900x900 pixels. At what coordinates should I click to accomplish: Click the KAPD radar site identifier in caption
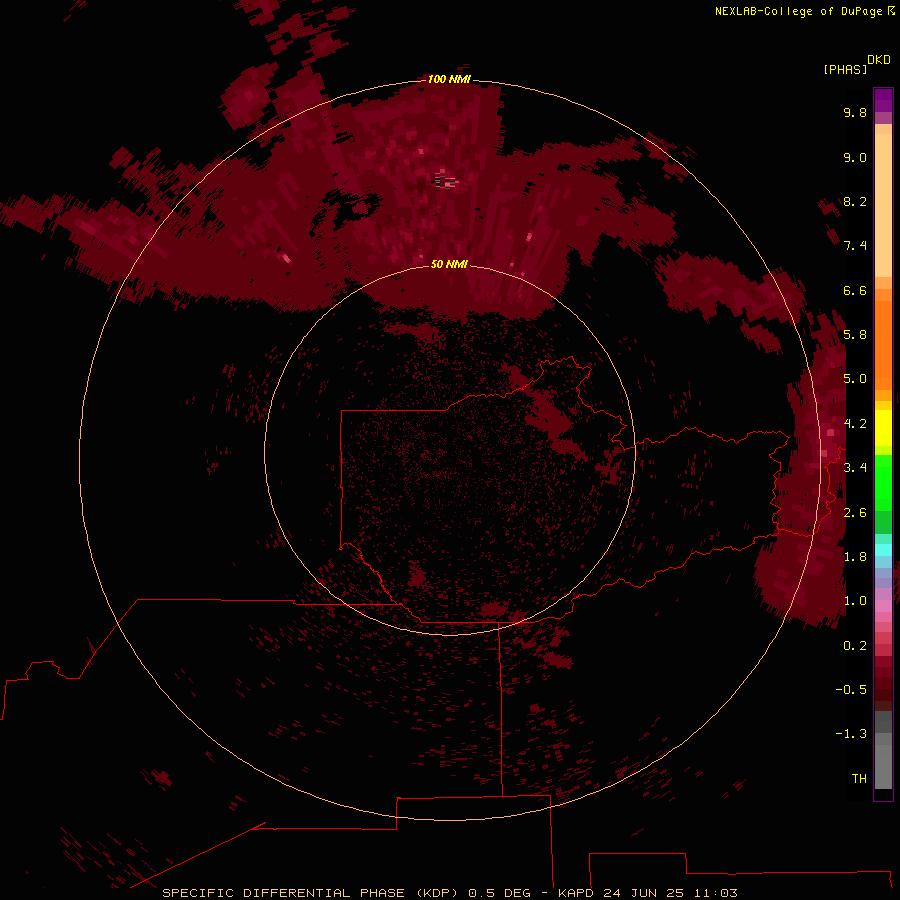576,893
